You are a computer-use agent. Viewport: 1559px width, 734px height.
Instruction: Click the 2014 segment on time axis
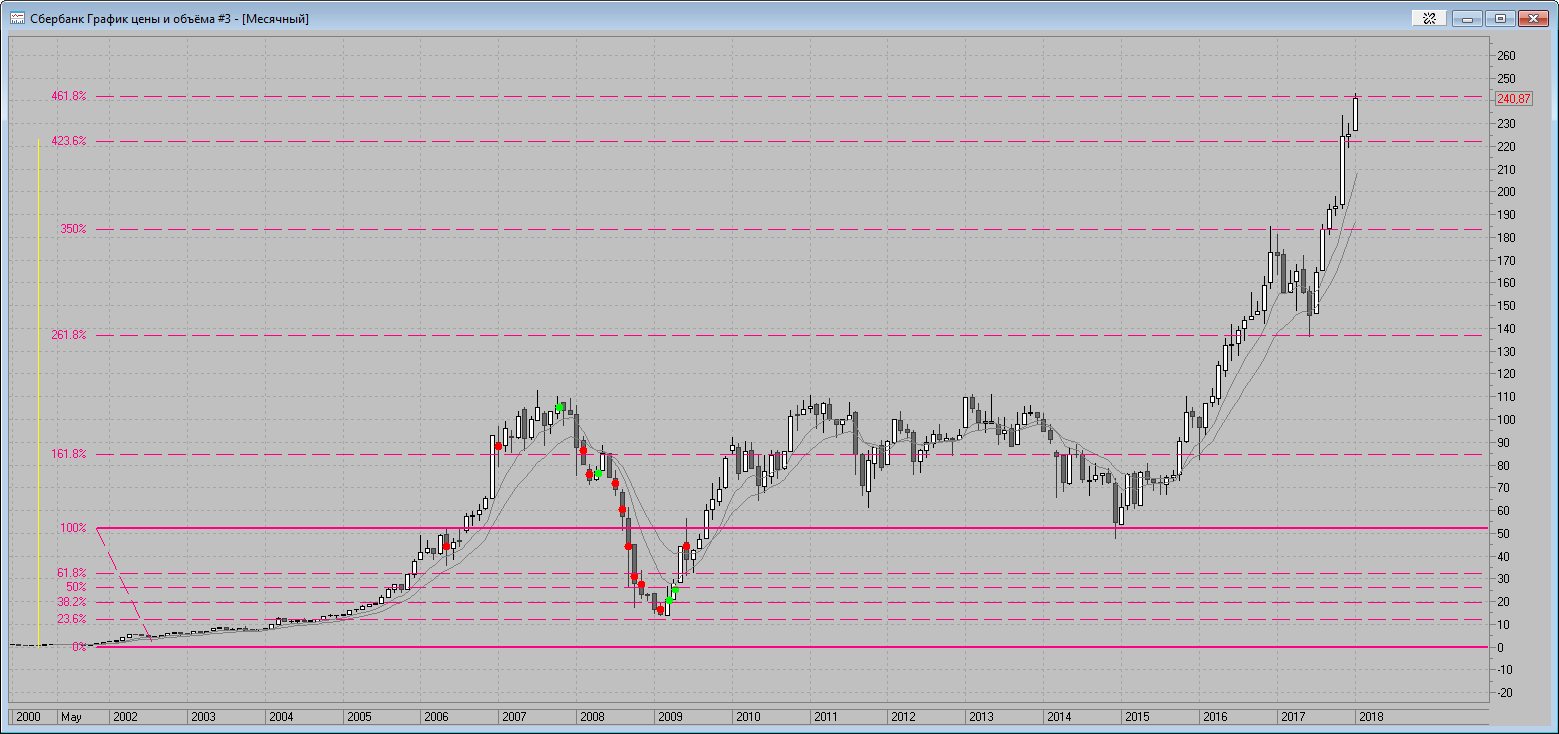click(x=1083, y=717)
